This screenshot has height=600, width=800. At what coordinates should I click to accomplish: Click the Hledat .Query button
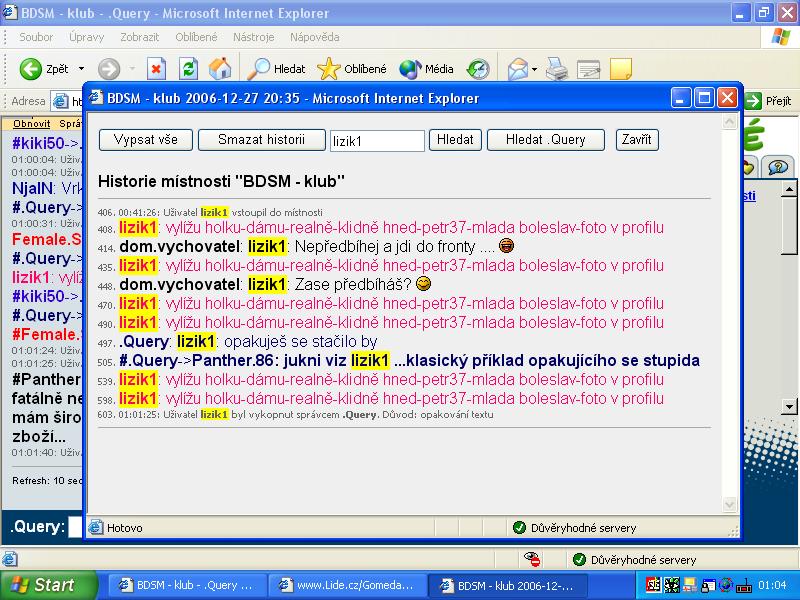click(x=545, y=140)
